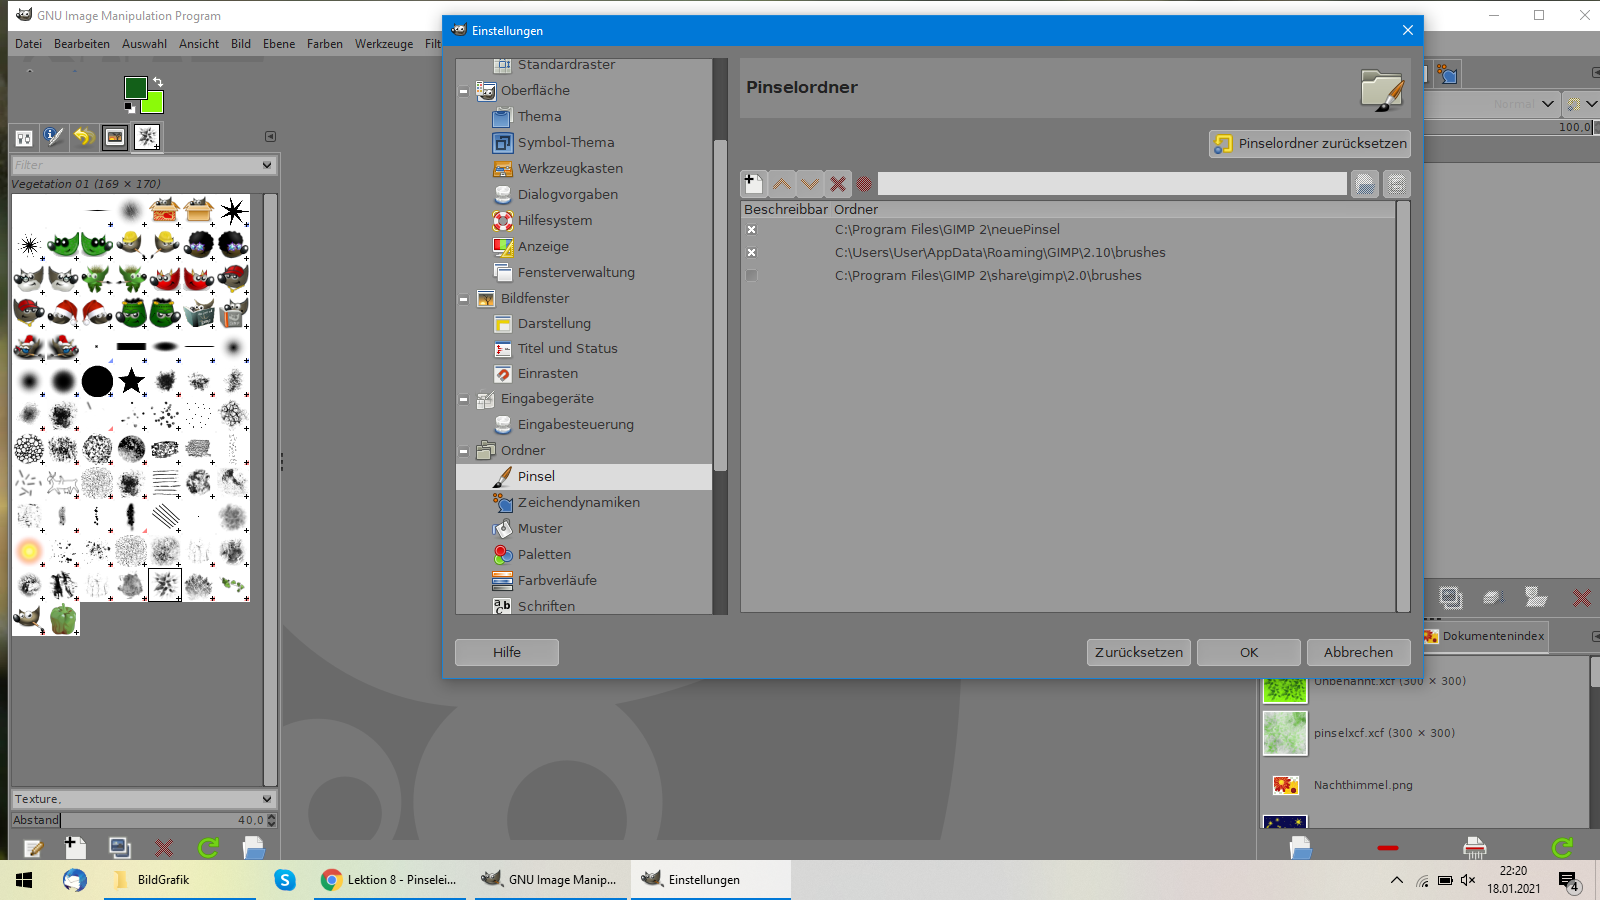Image resolution: width=1600 pixels, height=900 pixels.
Task: Click the move folder down arrow
Action: [810, 184]
